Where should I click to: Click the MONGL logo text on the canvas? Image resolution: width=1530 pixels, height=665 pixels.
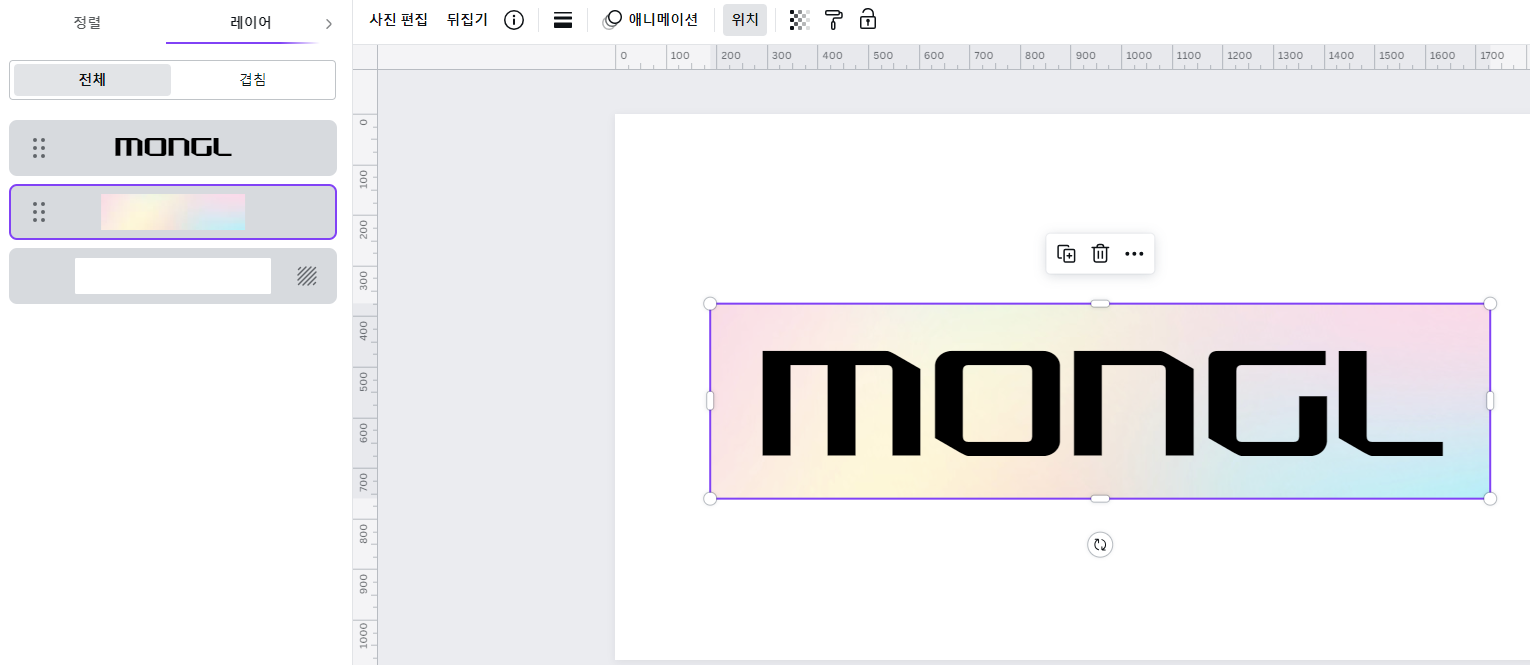(x=1102, y=403)
